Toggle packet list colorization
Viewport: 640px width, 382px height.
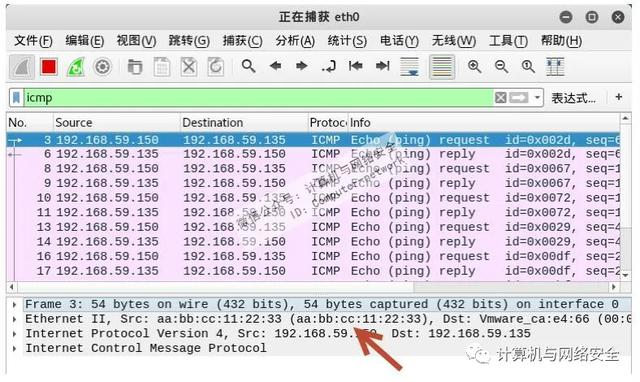pyautogui.click(x=442, y=67)
